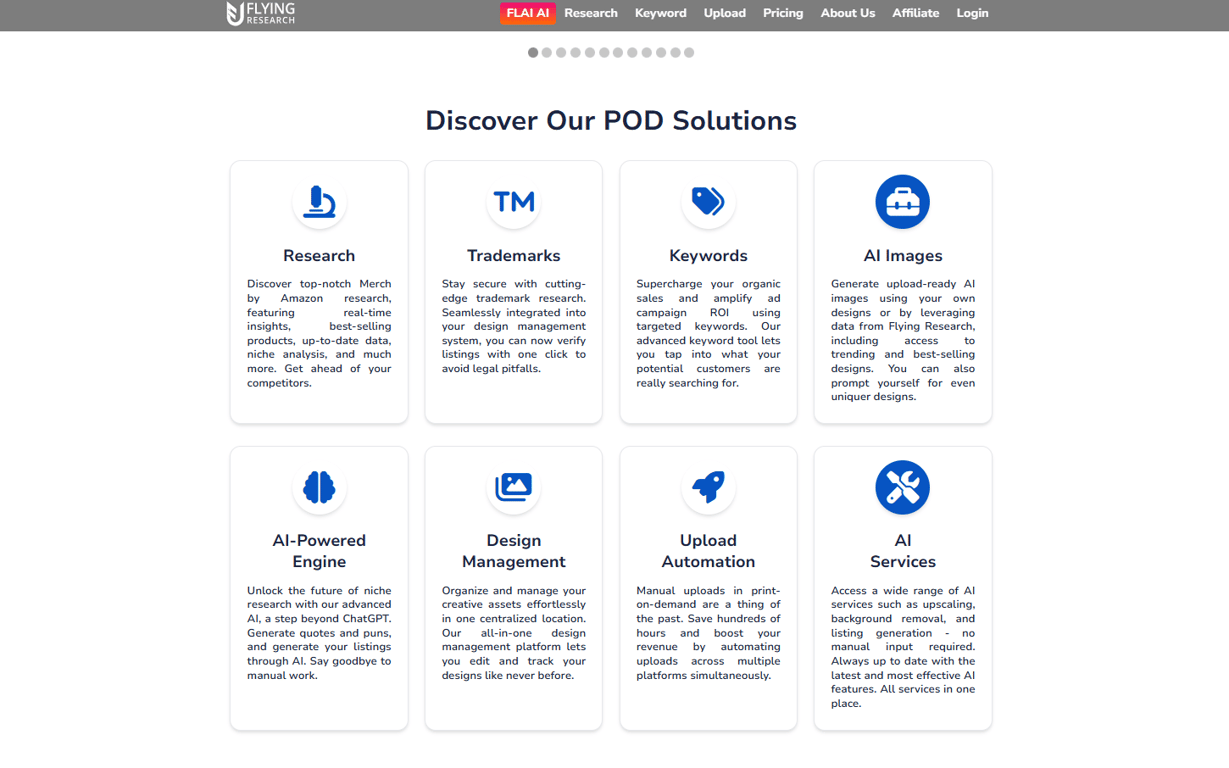The width and height of the screenshot is (1229, 768).
Task: Click the Upload Automation rocket icon
Action: click(708, 487)
